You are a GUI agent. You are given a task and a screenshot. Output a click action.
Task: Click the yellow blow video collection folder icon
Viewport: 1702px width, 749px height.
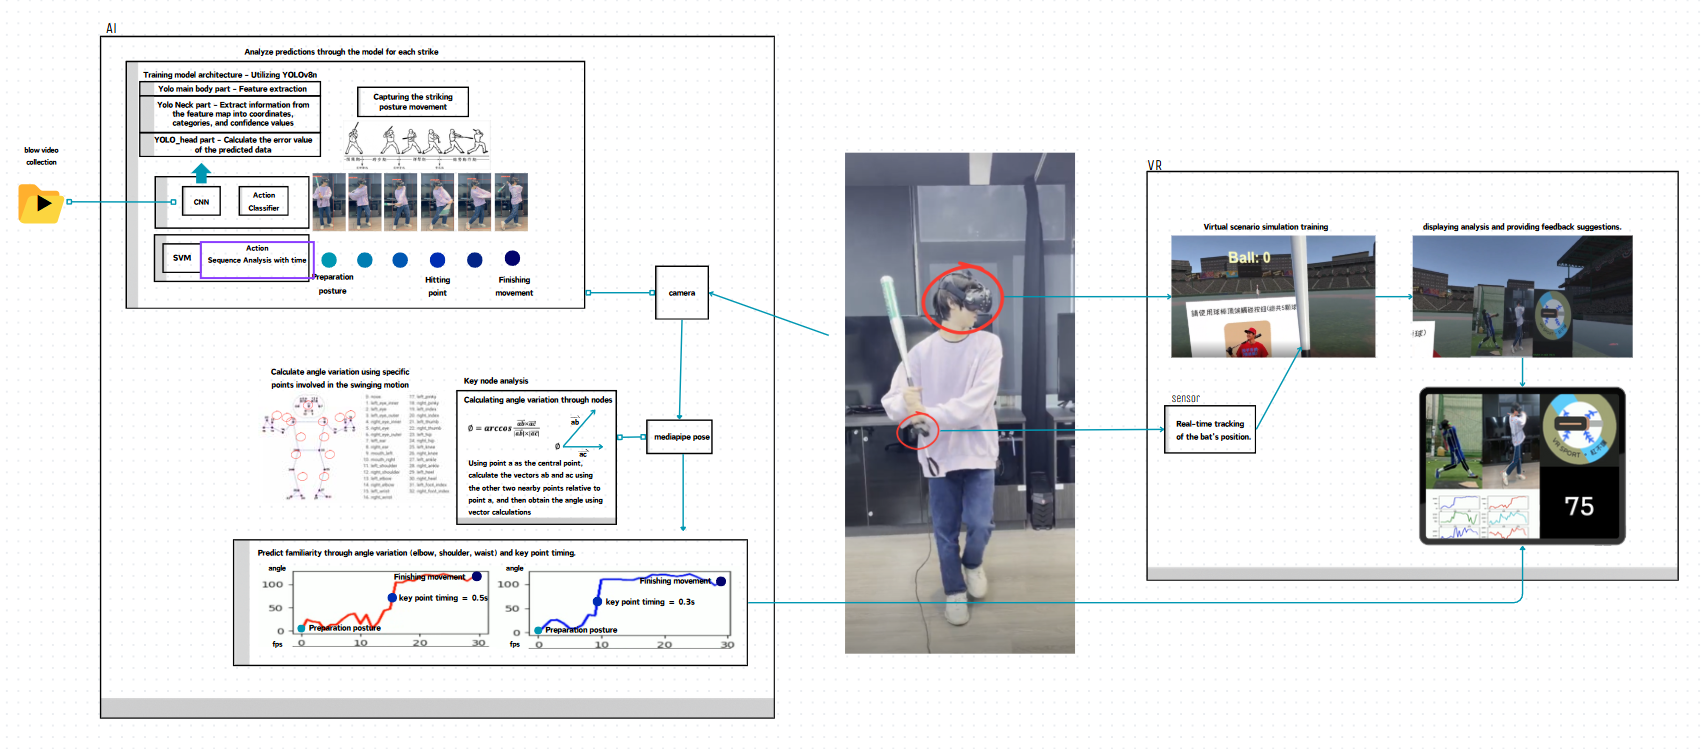pyautogui.click(x=40, y=203)
